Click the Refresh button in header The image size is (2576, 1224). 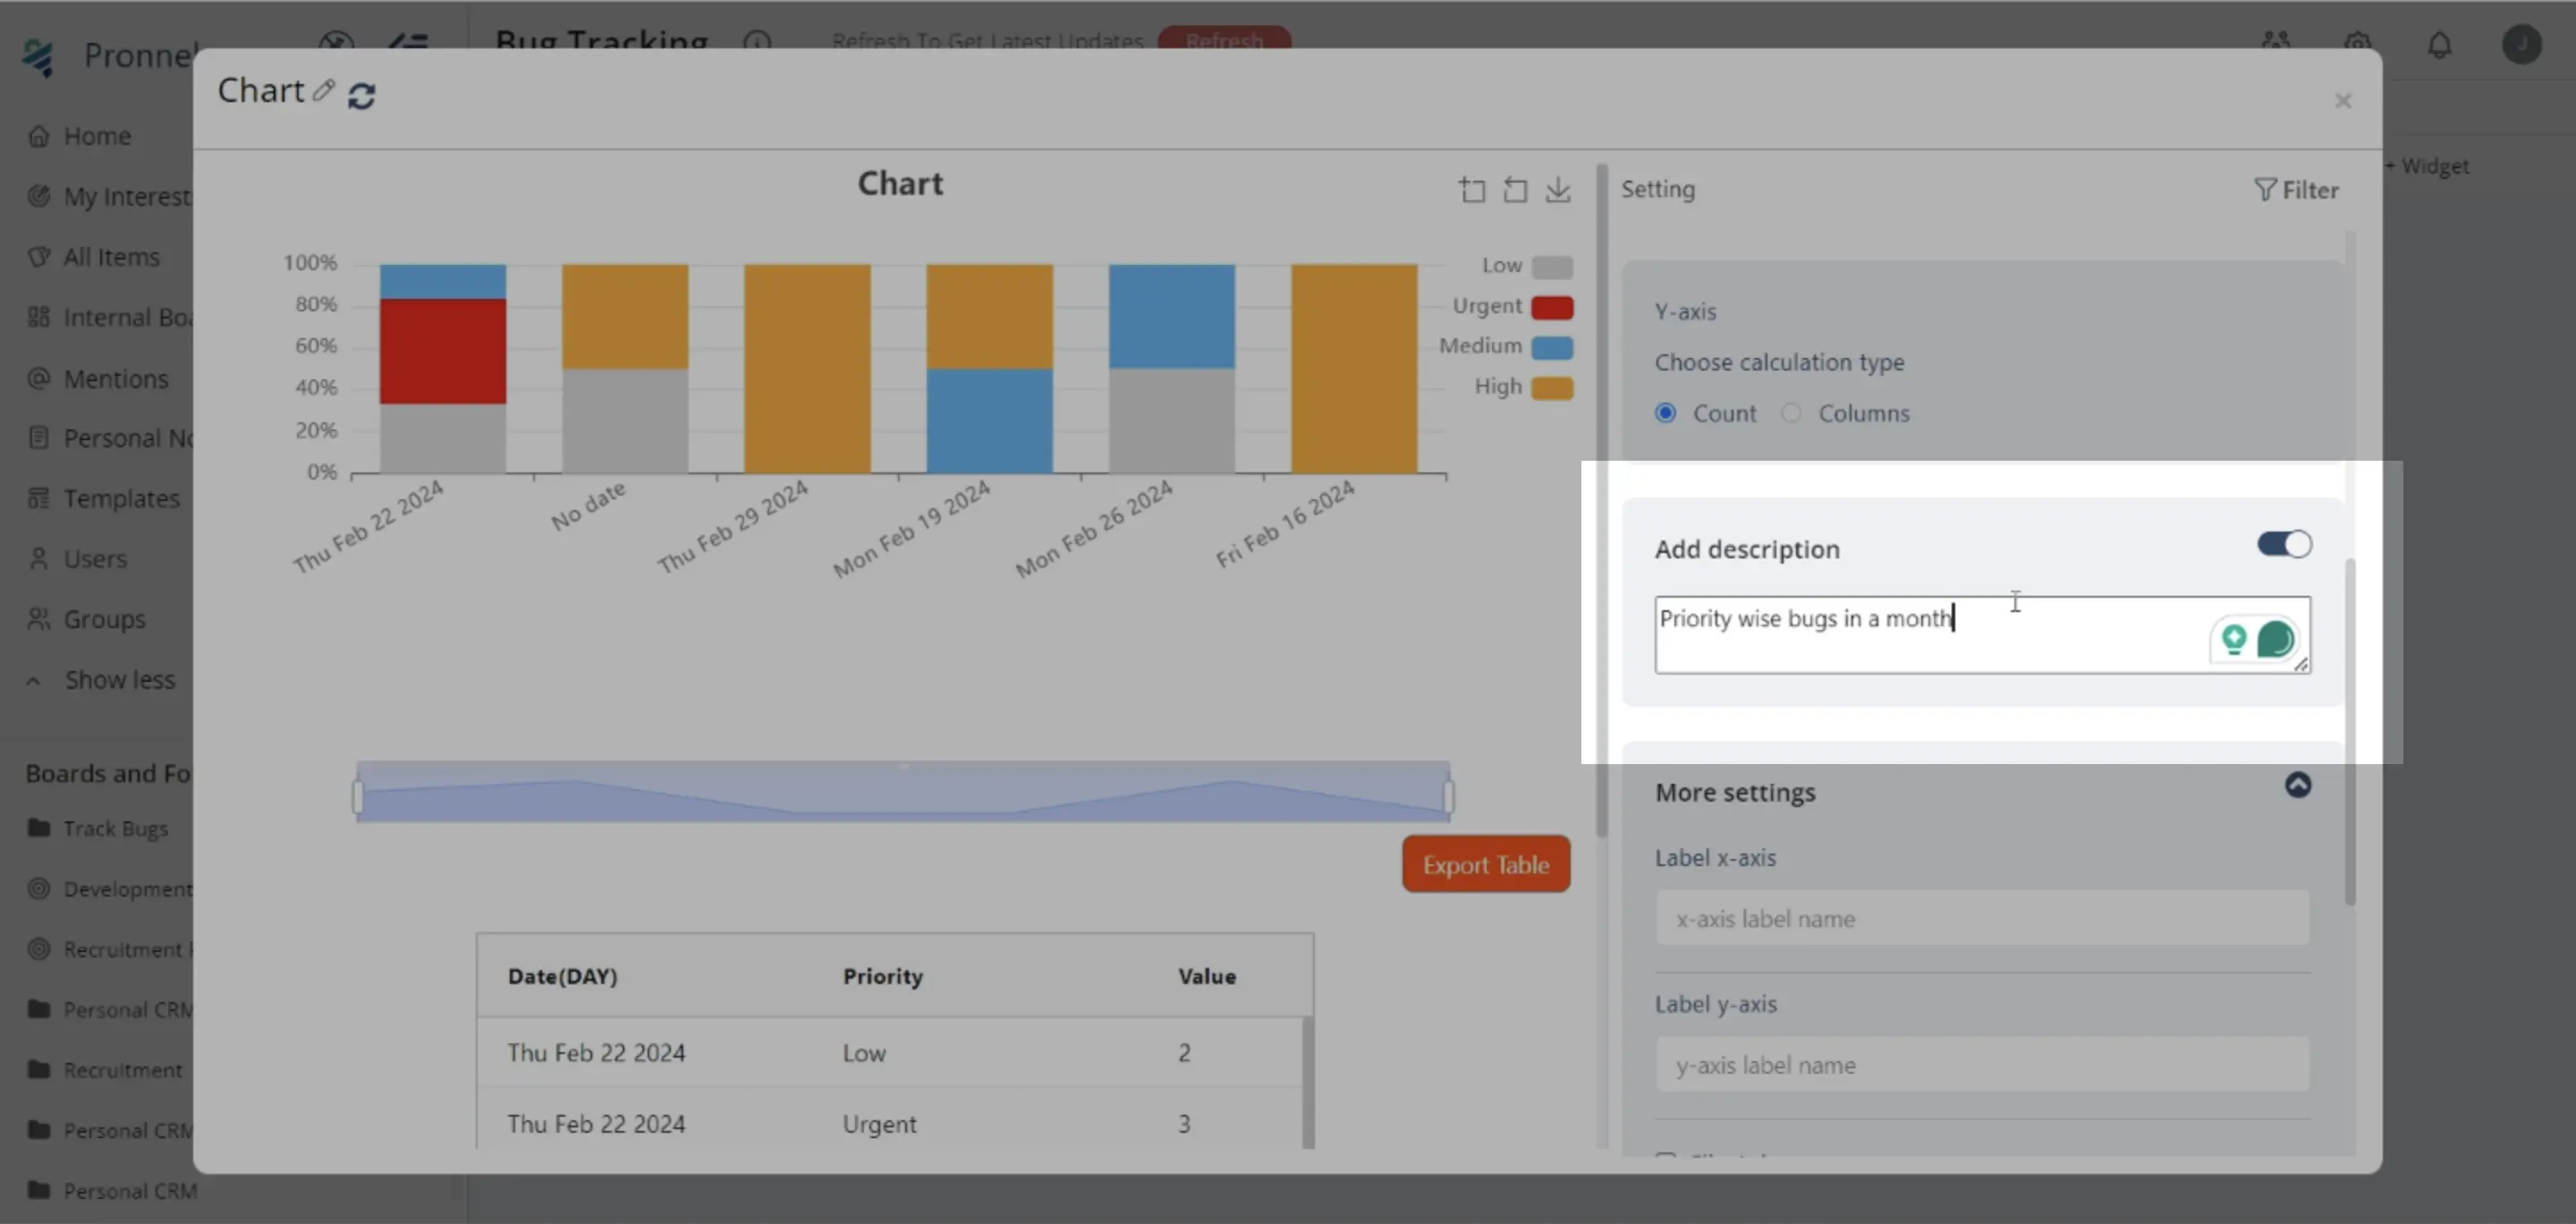click(x=1224, y=40)
